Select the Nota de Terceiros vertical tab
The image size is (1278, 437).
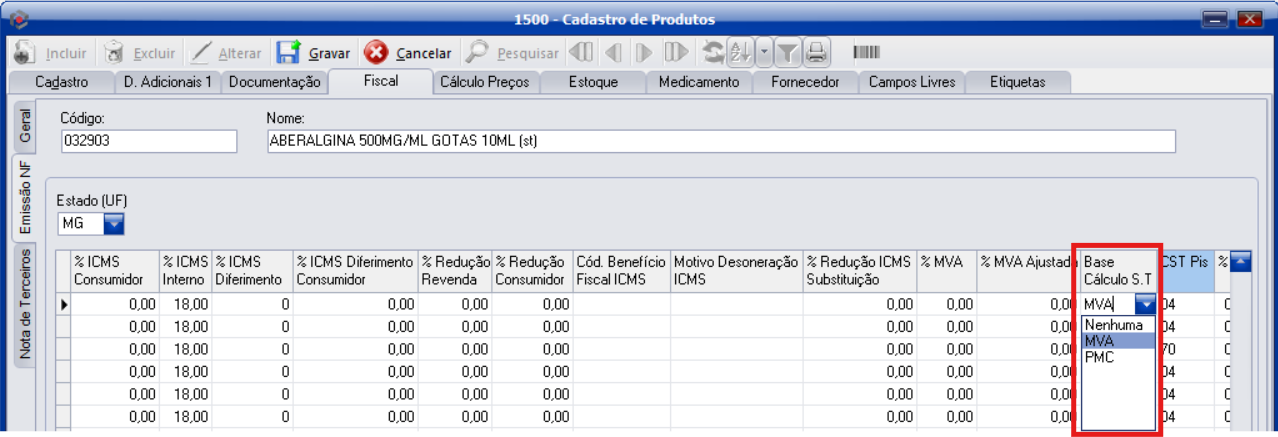(x=25, y=305)
